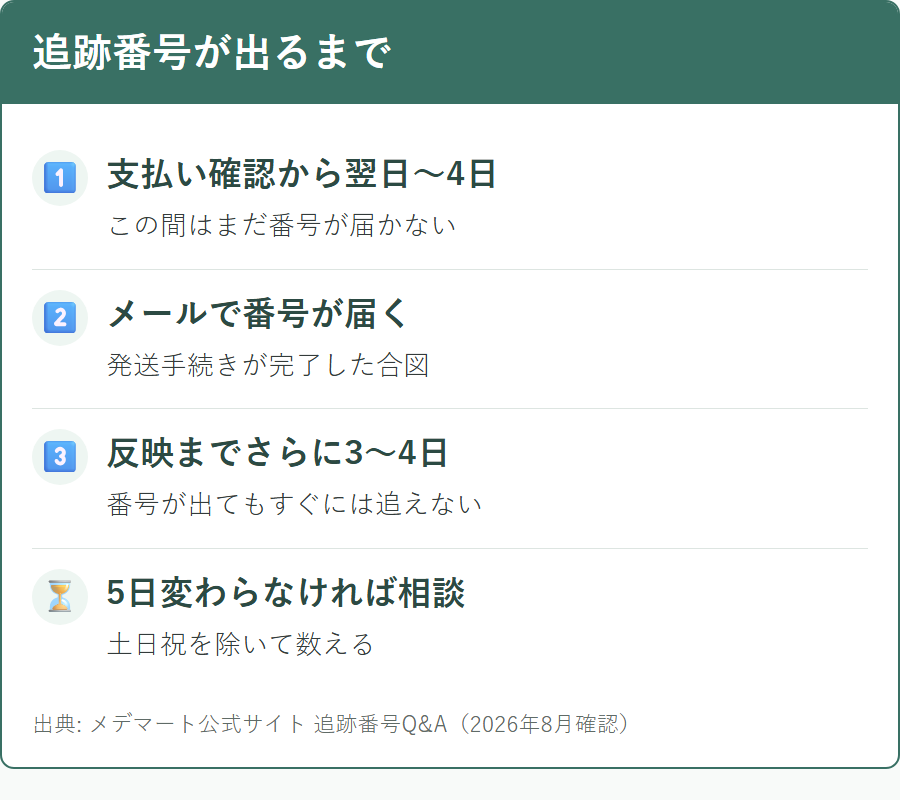Click the green header banner

[450, 52]
